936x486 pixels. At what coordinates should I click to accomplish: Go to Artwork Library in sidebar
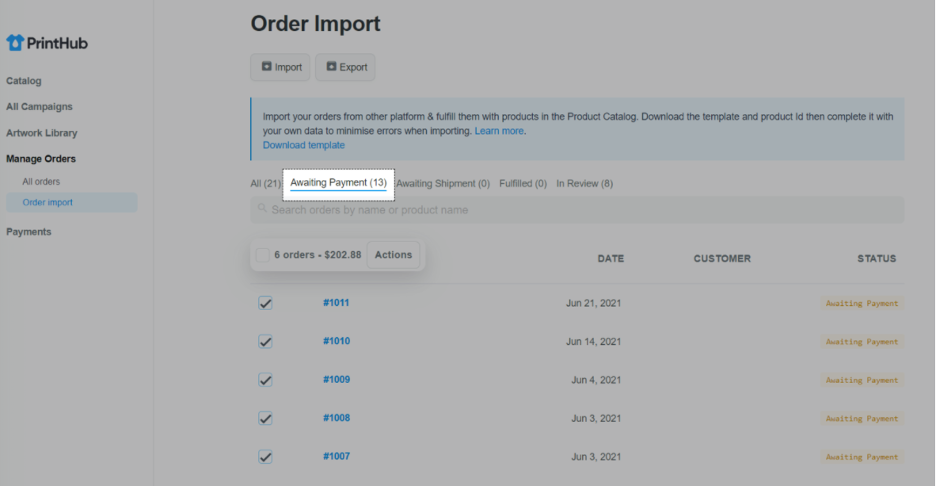coord(42,133)
